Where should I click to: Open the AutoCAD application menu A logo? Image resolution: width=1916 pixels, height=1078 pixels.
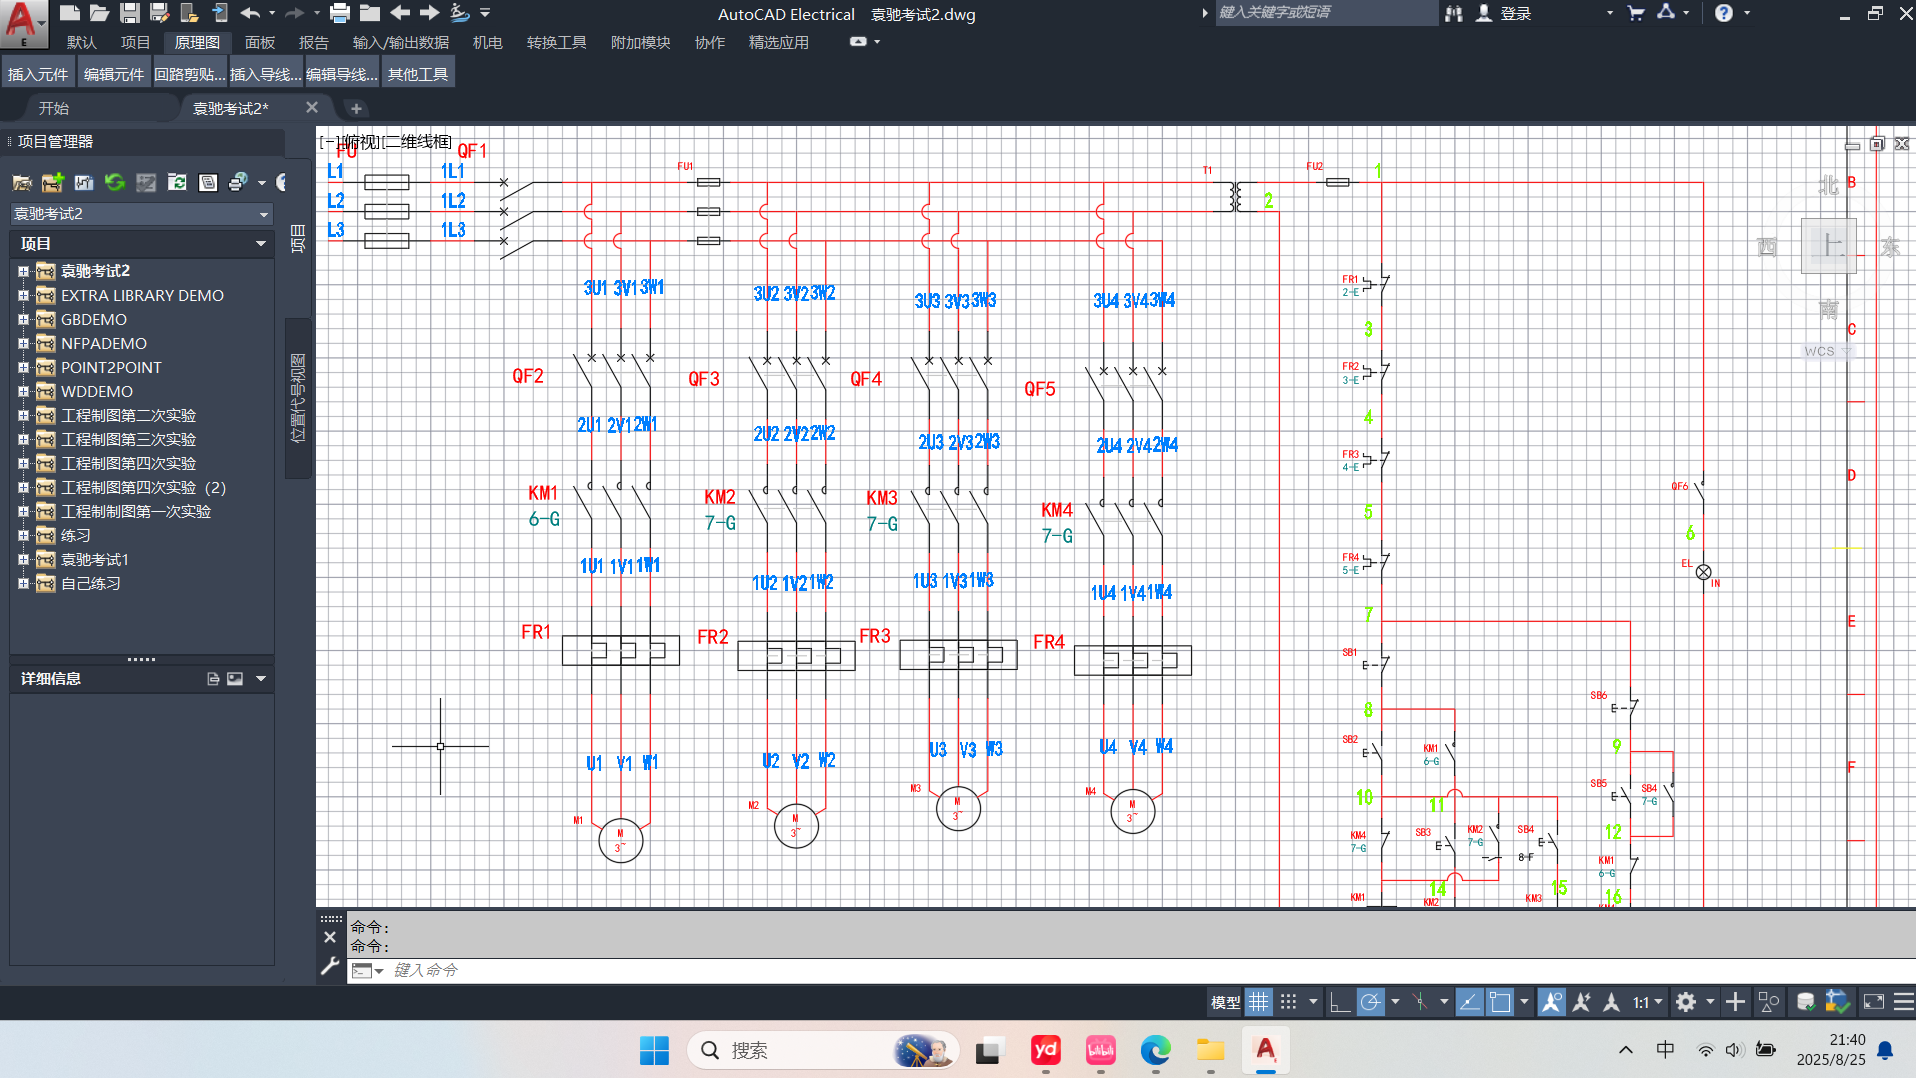tap(22, 22)
